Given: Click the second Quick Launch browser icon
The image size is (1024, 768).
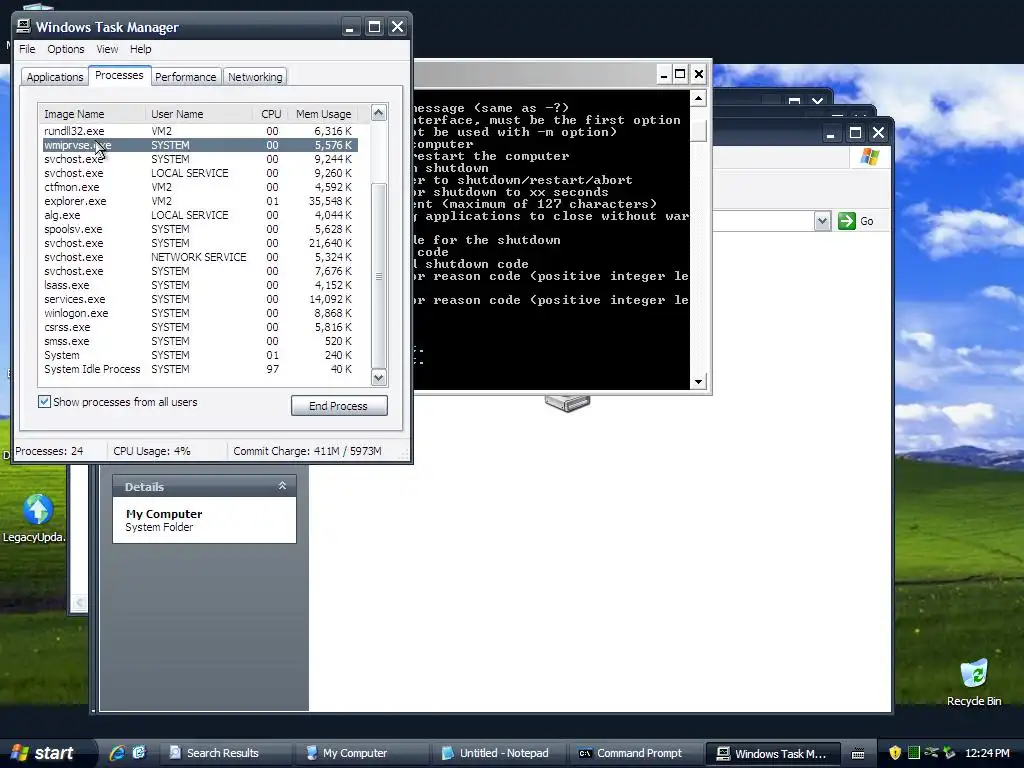Looking at the screenshot, I should (x=139, y=753).
